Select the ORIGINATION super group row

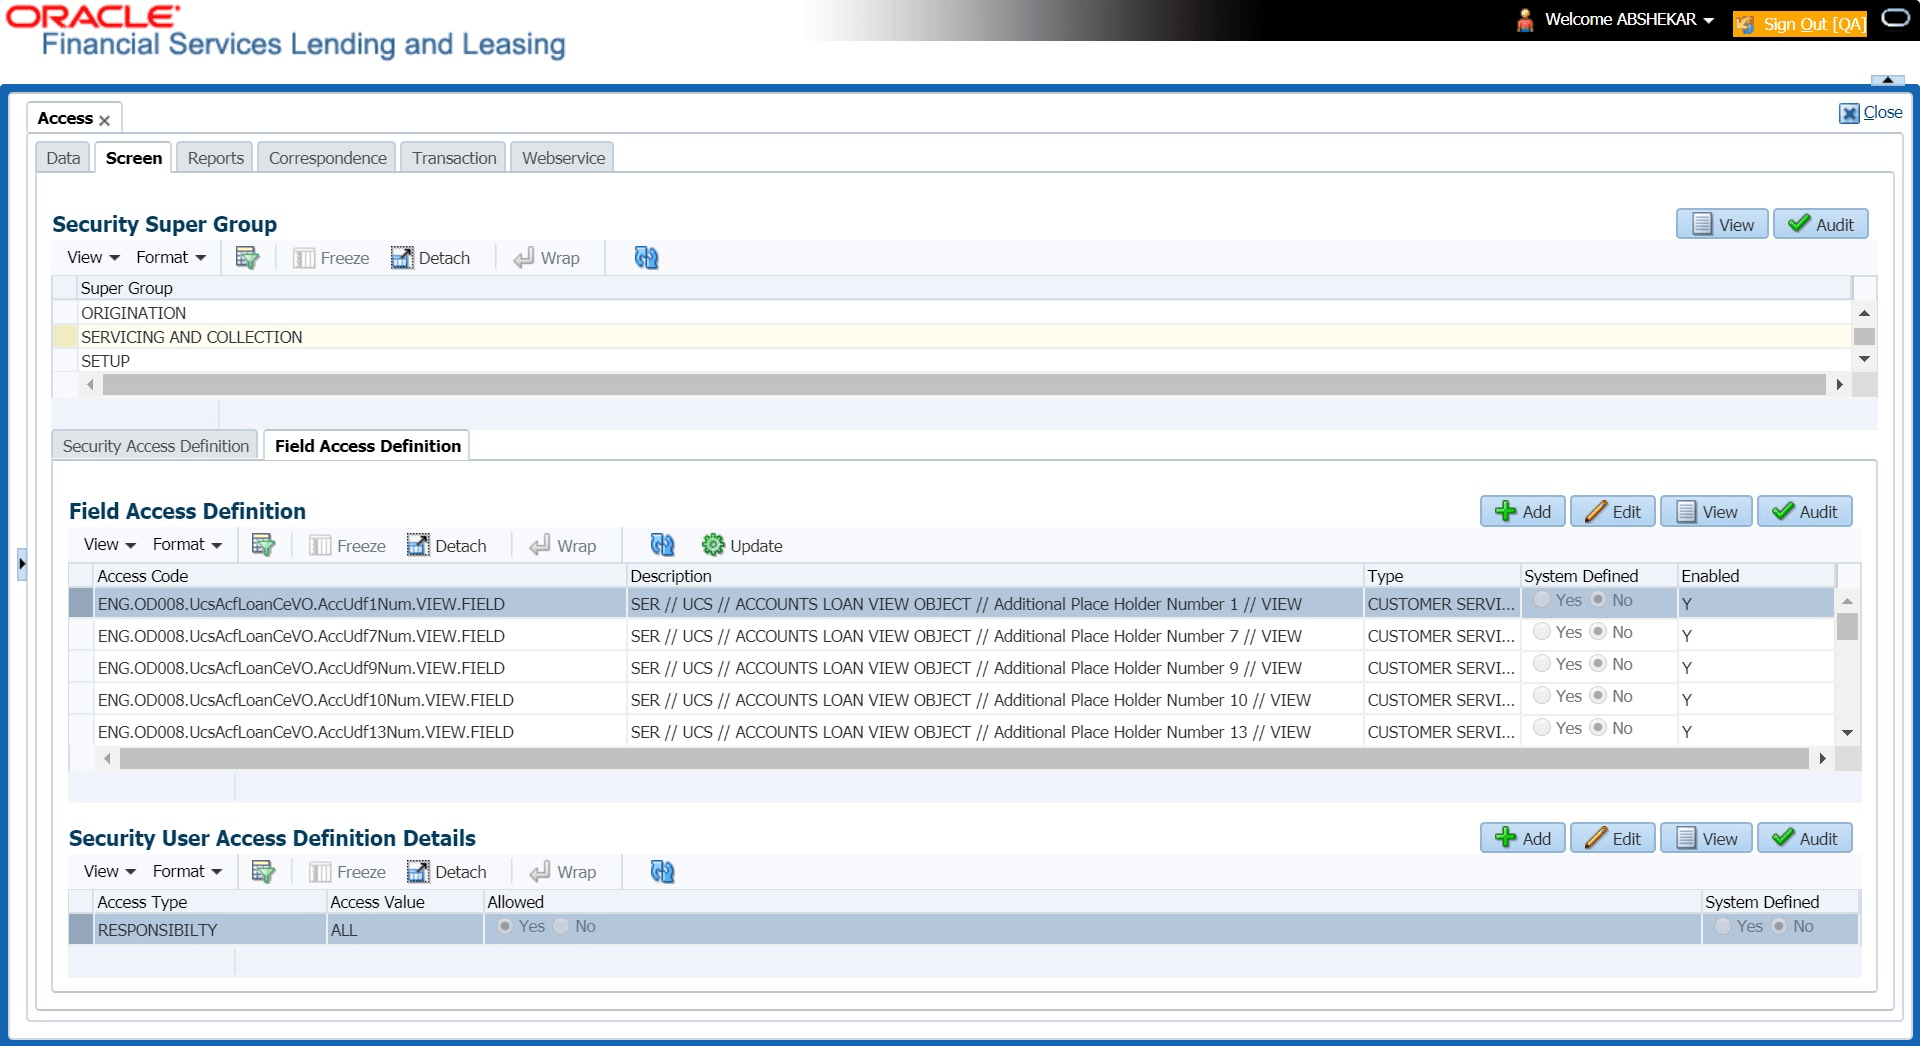(x=951, y=313)
